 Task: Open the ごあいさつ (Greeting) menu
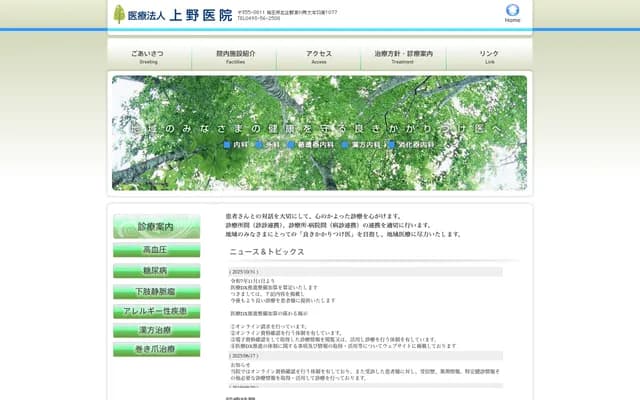(x=149, y=56)
